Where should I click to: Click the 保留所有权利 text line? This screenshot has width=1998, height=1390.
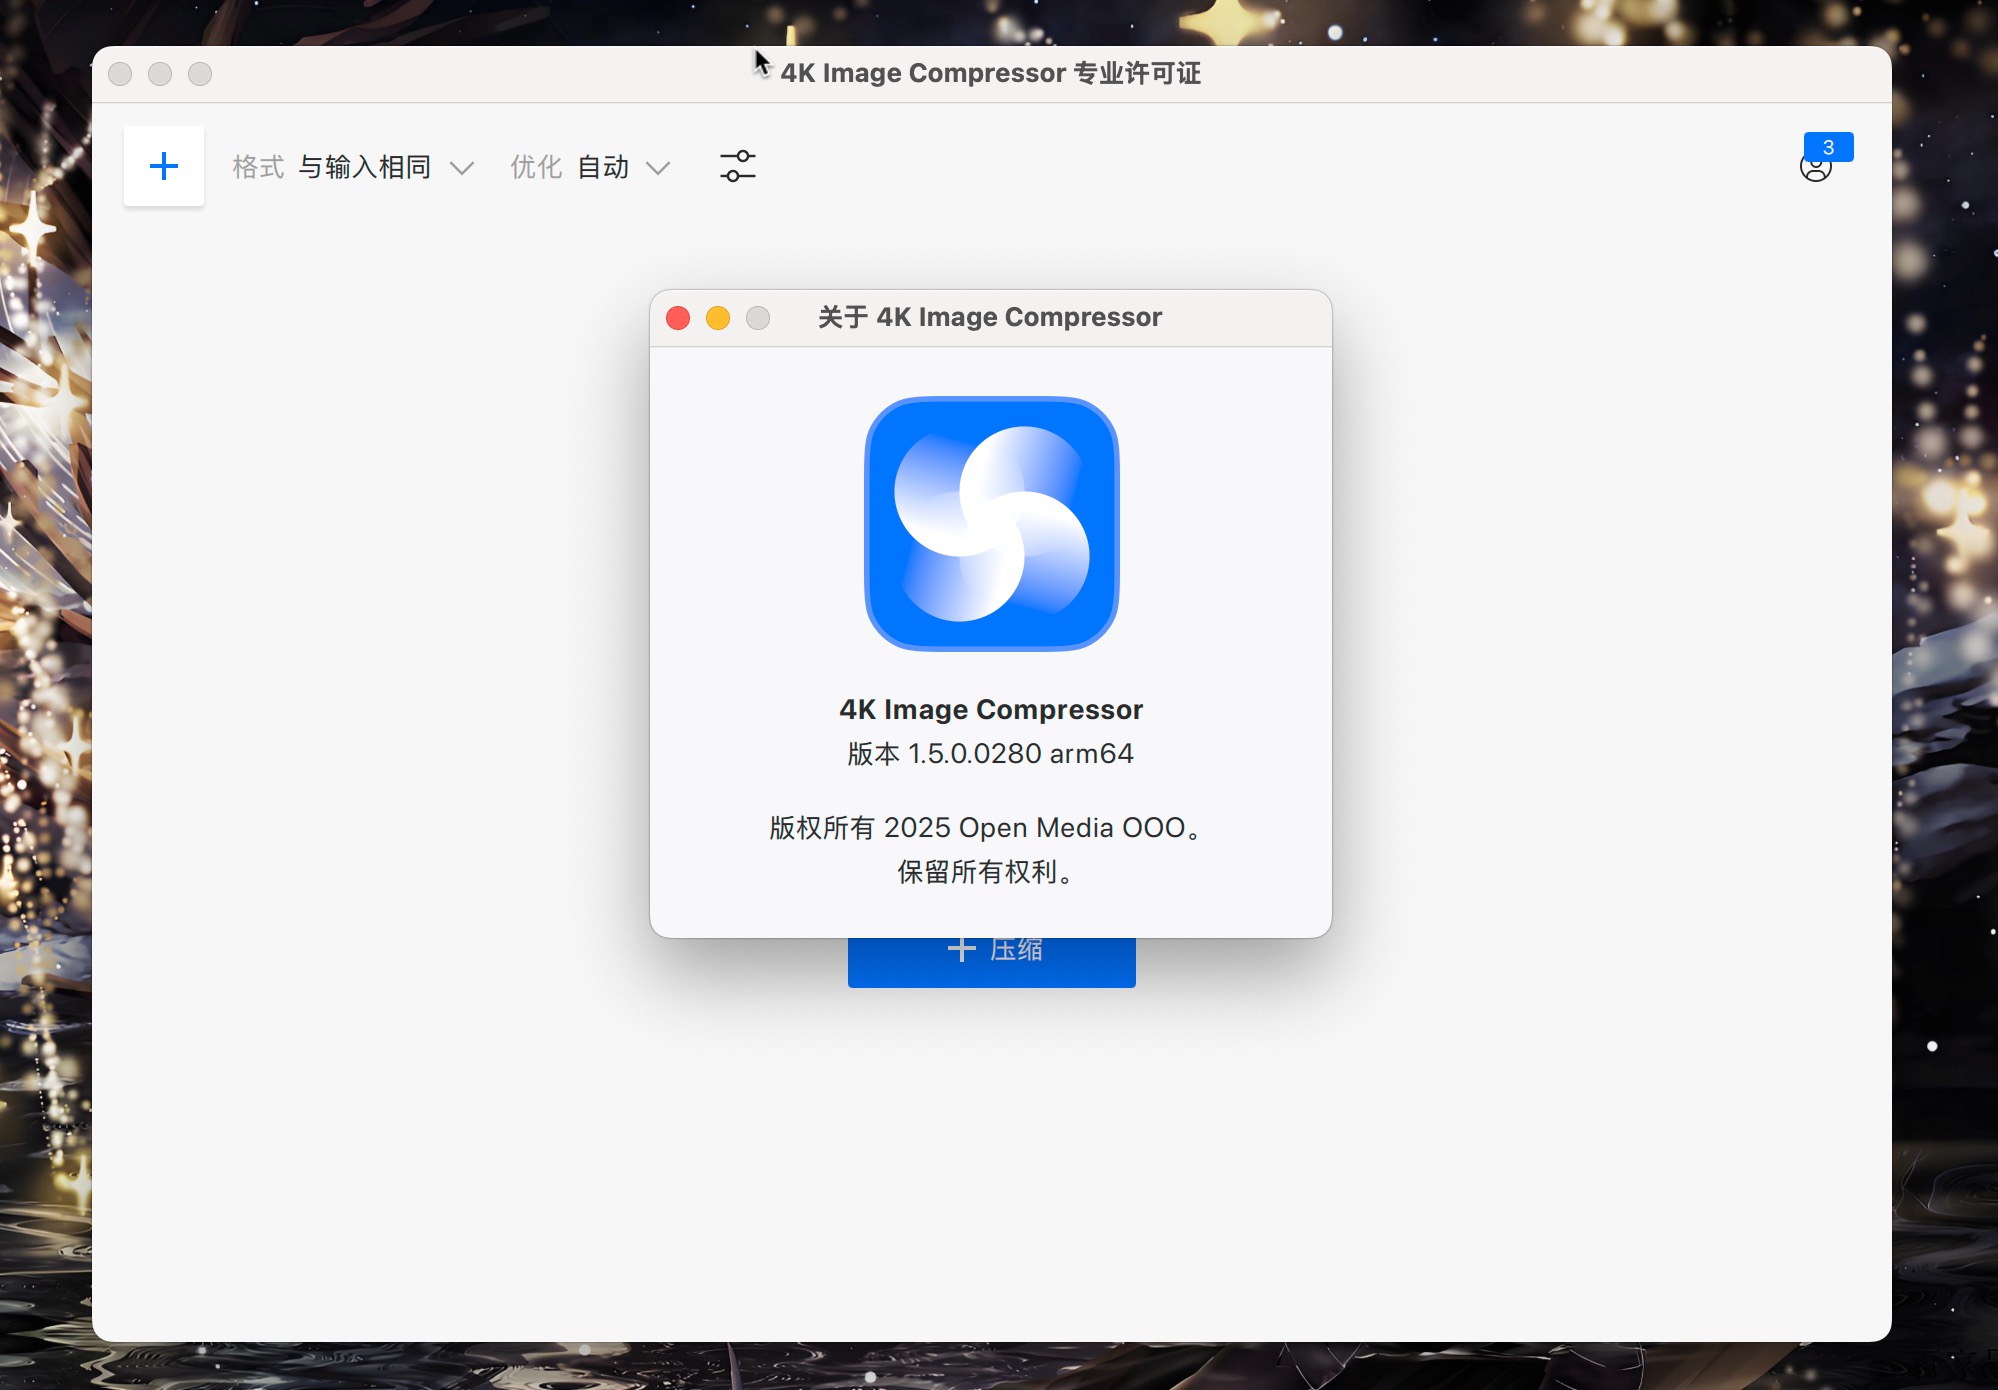coord(986,872)
